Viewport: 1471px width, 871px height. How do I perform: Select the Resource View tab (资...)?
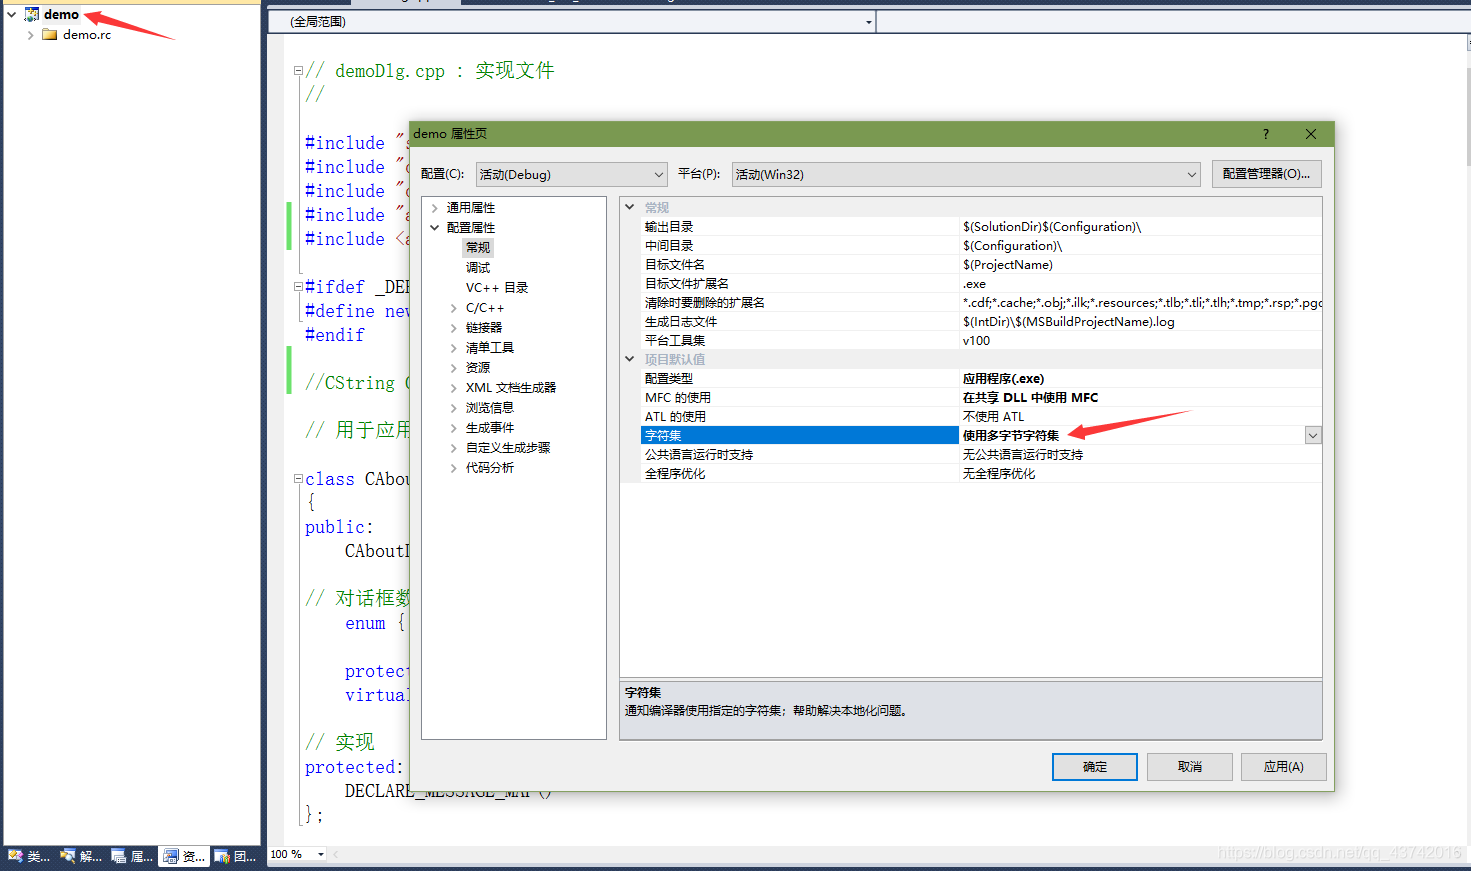[x=184, y=856]
